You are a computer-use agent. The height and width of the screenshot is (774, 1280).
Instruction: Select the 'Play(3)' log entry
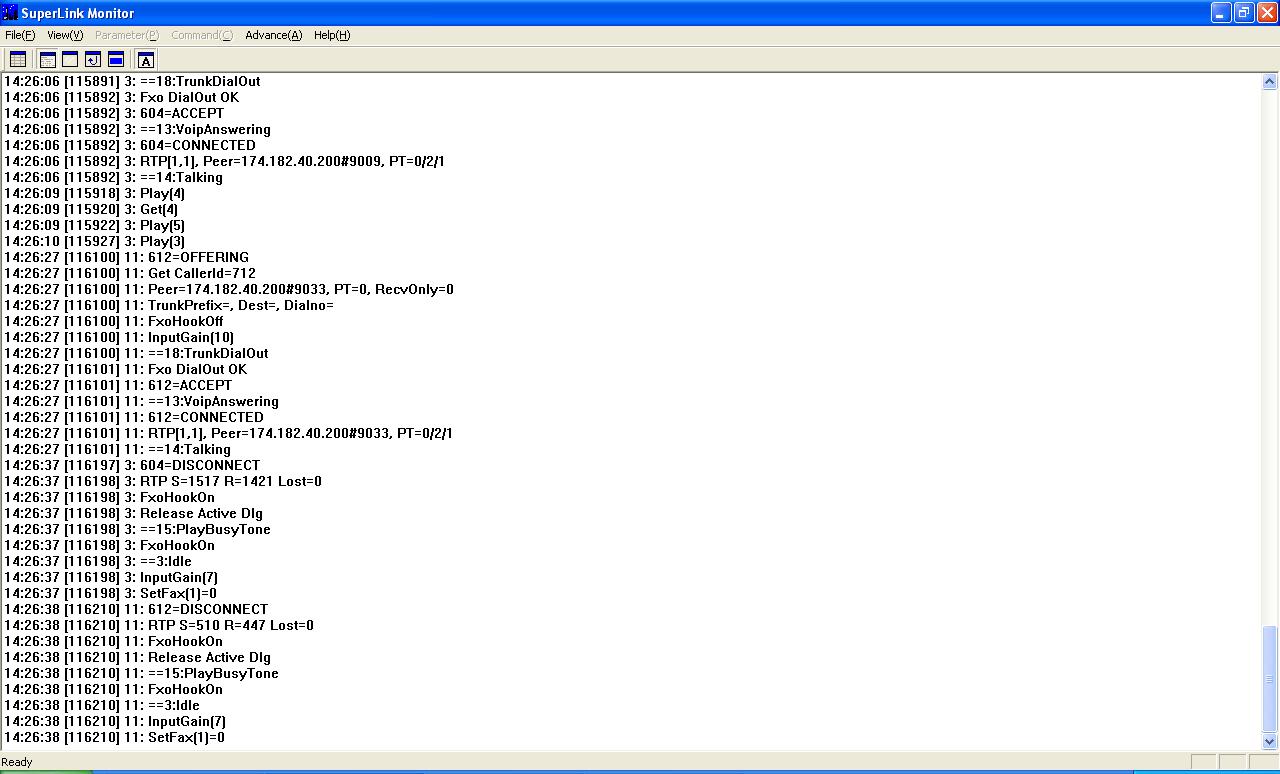pyautogui.click(x=94, y=241)
